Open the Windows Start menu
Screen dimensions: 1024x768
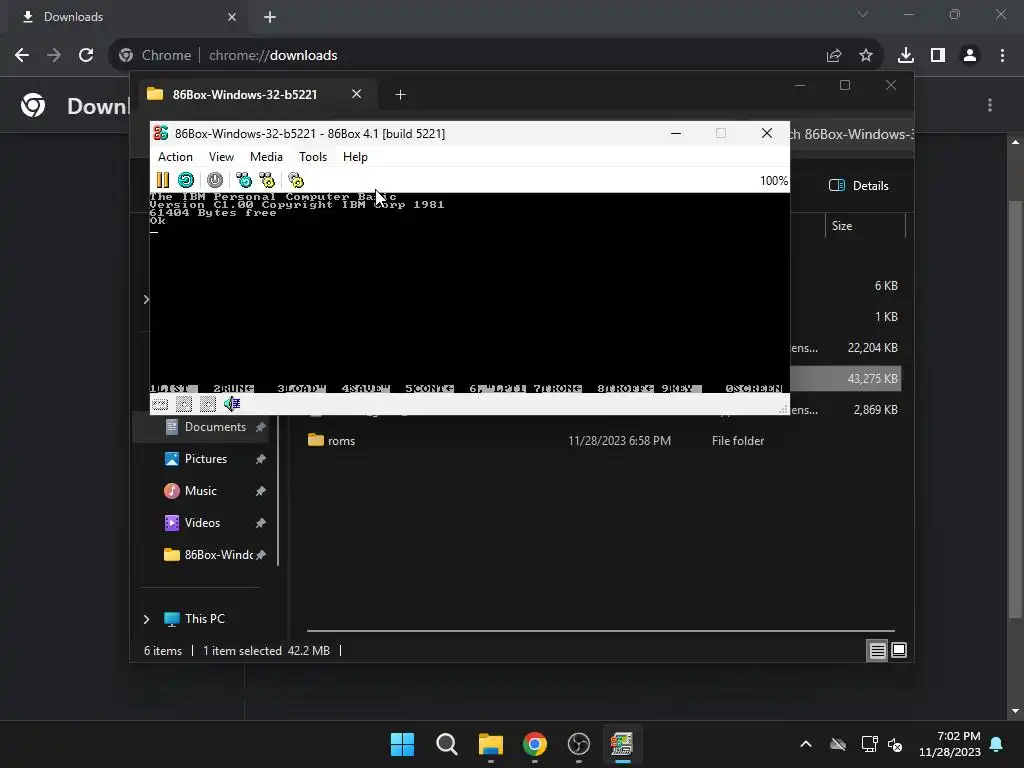pyautogui.click(x=402, y=744)
